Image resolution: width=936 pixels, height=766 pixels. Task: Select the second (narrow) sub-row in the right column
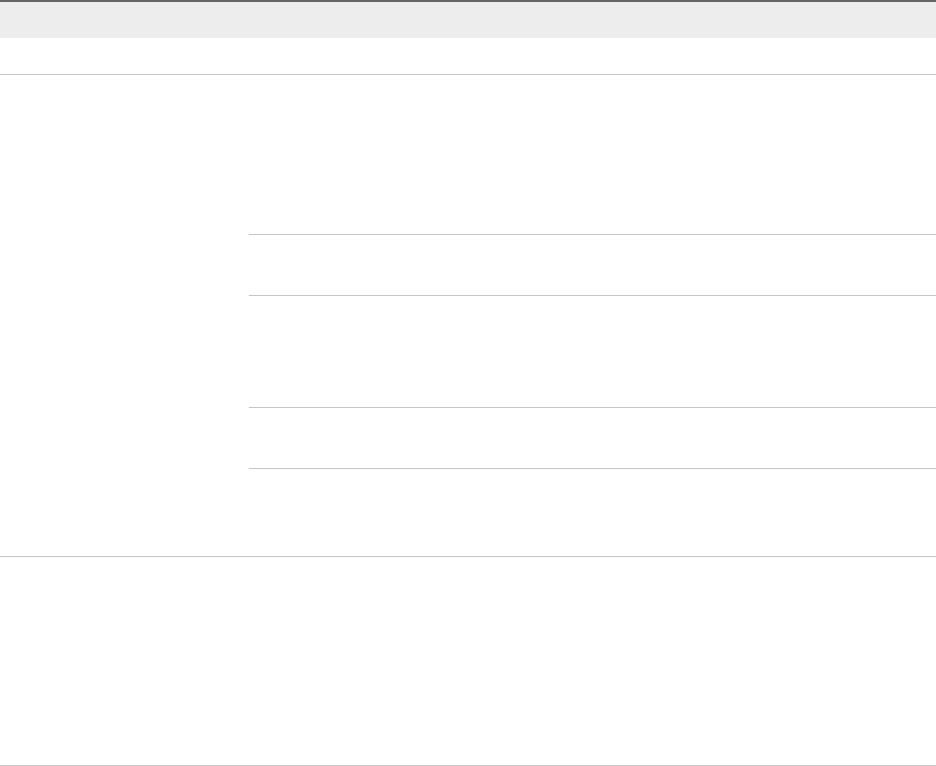591,265
